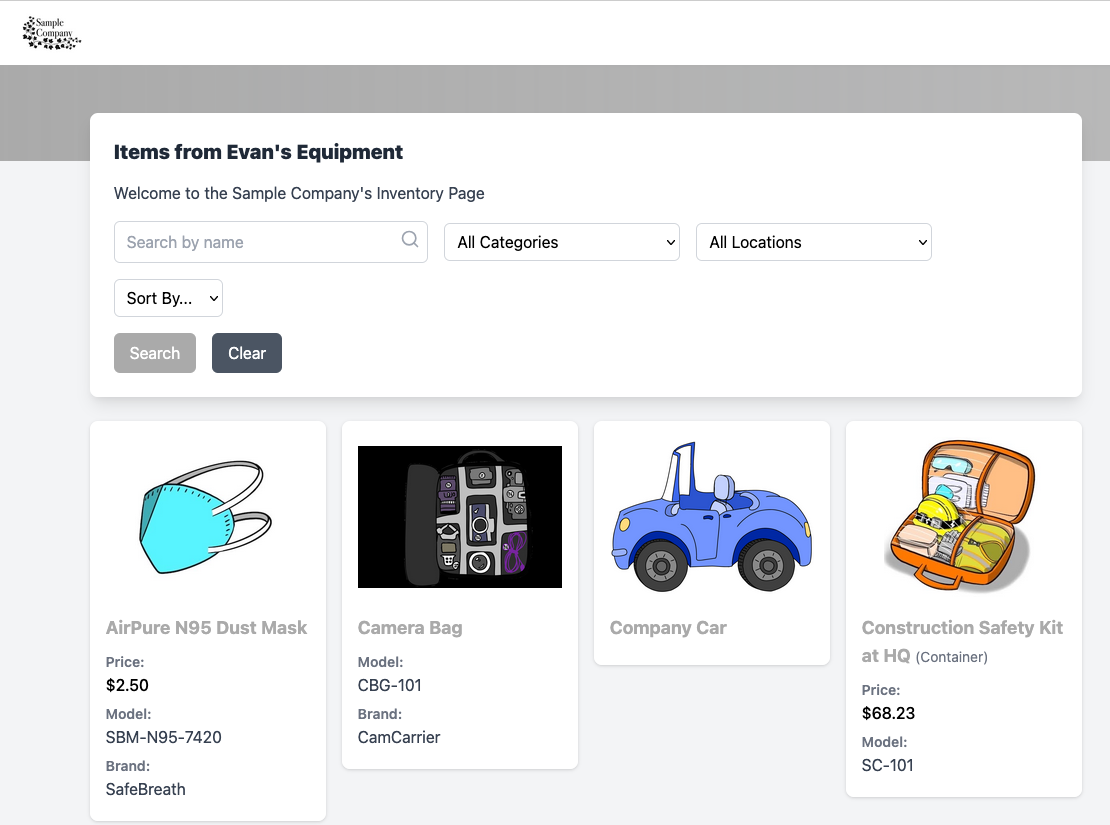Click heading Items from Evan's Equipment
Image resolution: width=1110 pixels, height=825 pixels.
pos(258,152)
